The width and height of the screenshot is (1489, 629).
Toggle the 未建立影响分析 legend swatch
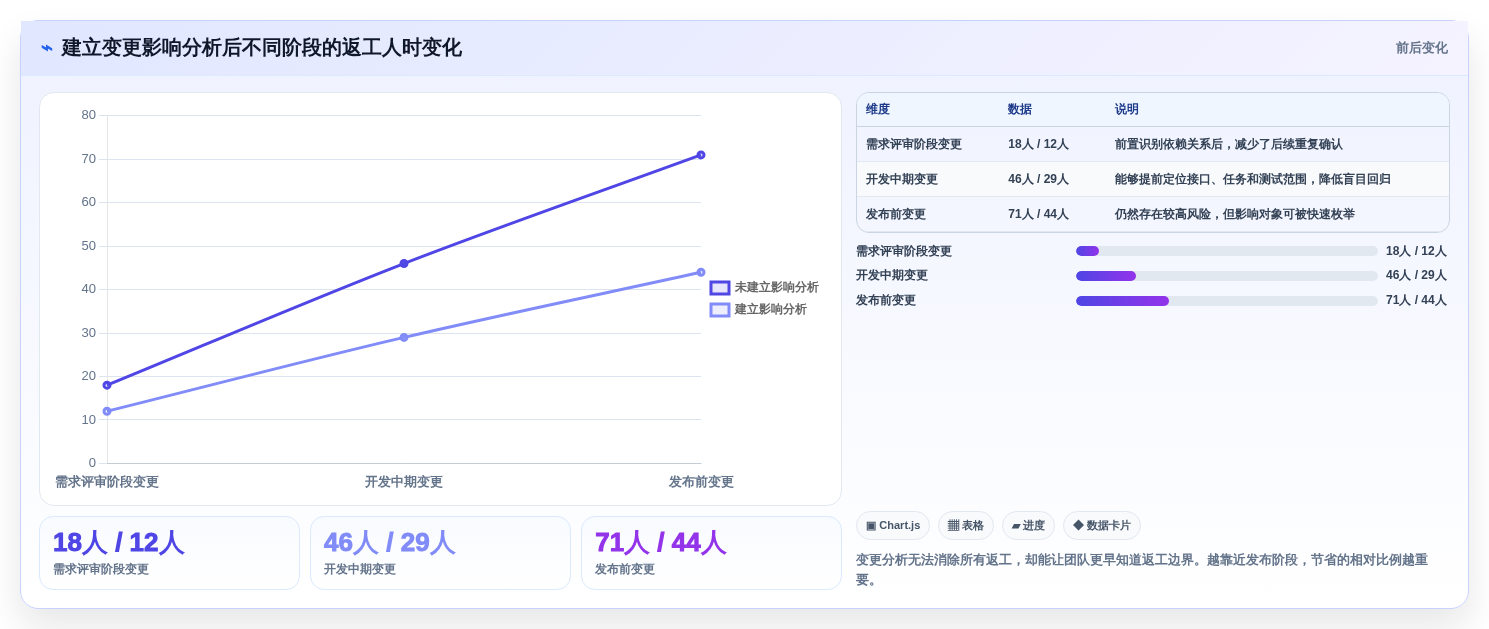720,288
